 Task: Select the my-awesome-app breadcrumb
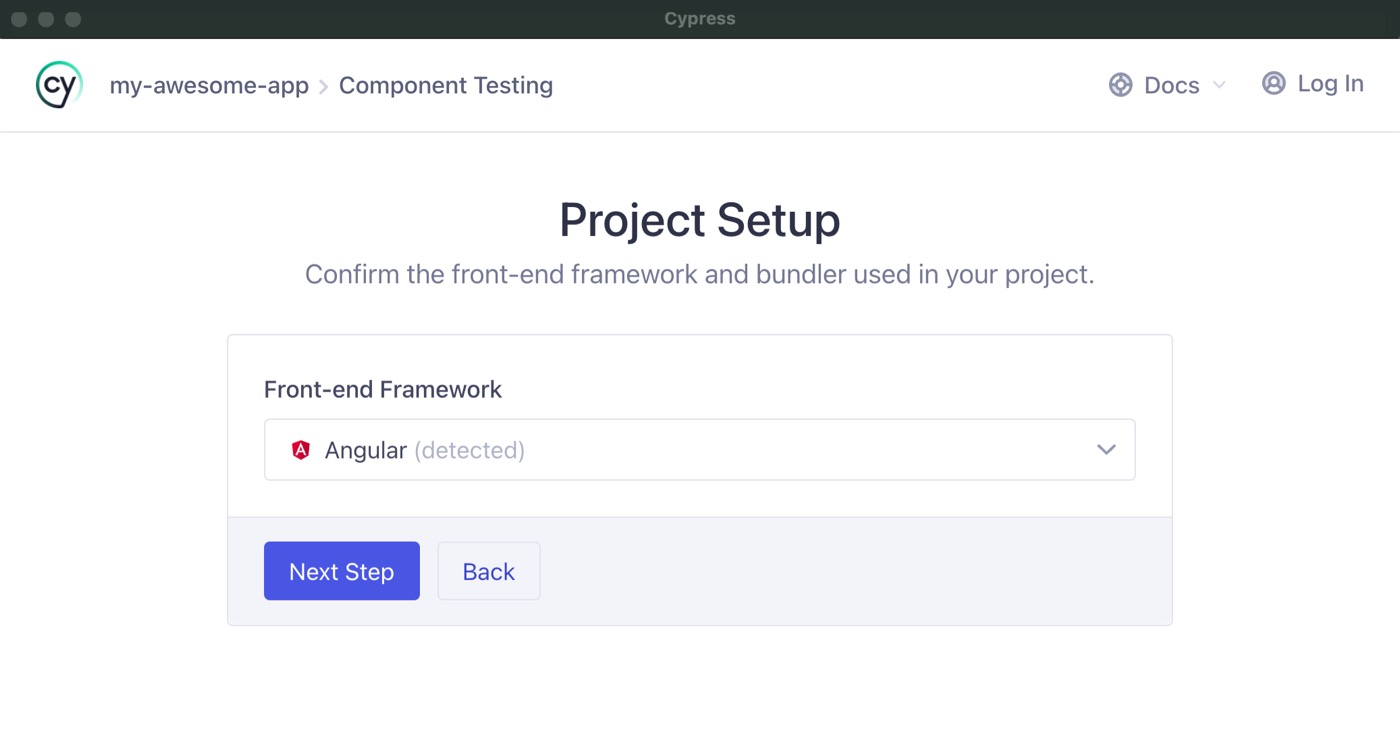click(209, 85)
